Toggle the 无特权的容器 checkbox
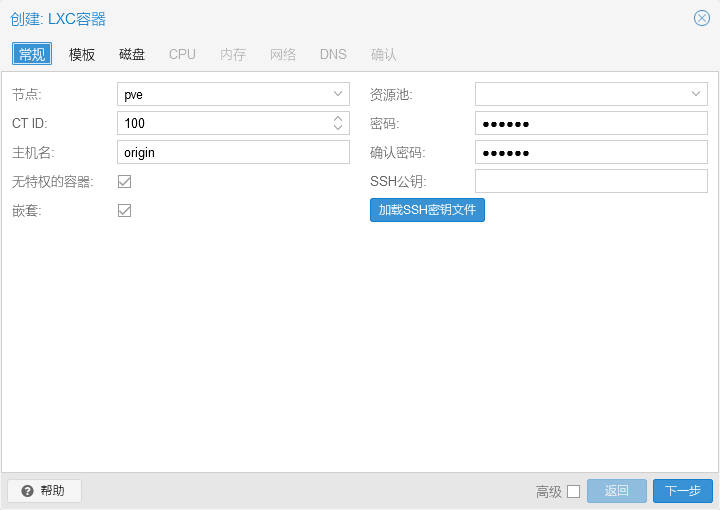The height and width of the screenshot is (510, 720). click(125, 182)
